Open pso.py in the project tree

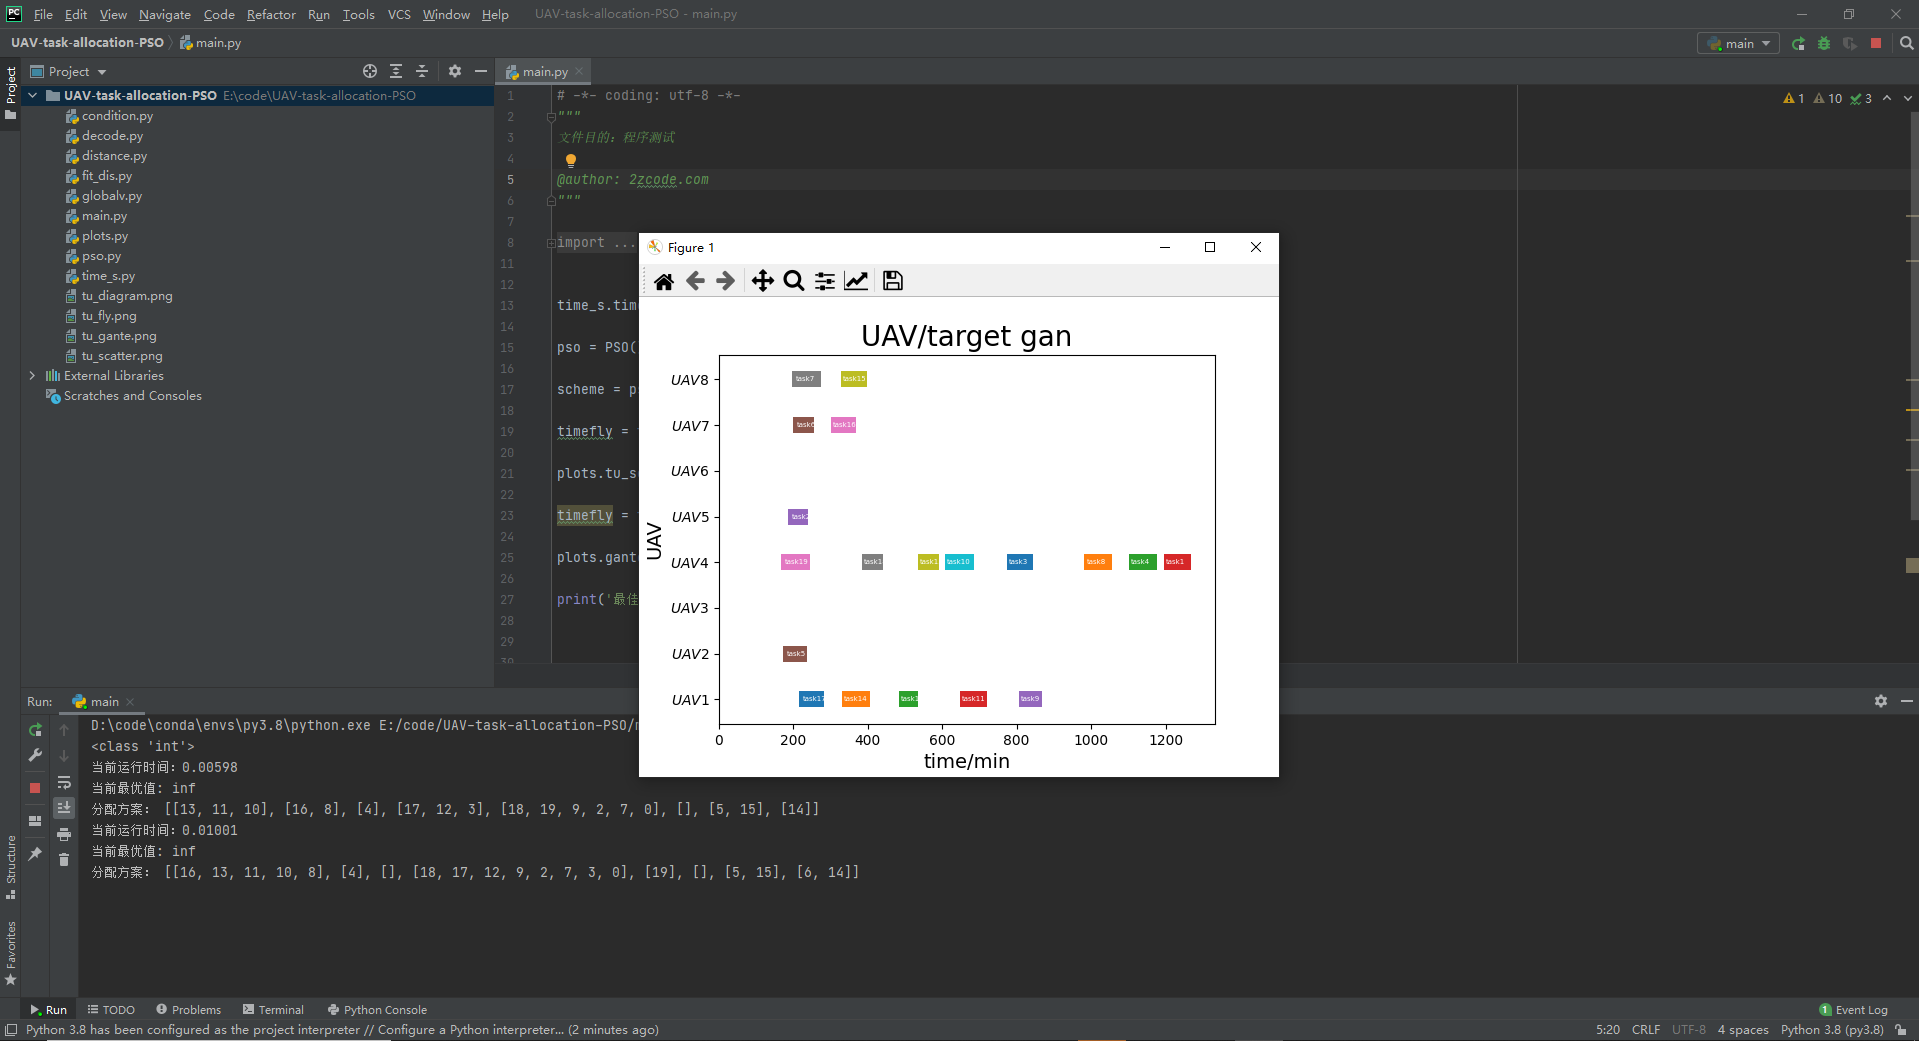point(101,256)
